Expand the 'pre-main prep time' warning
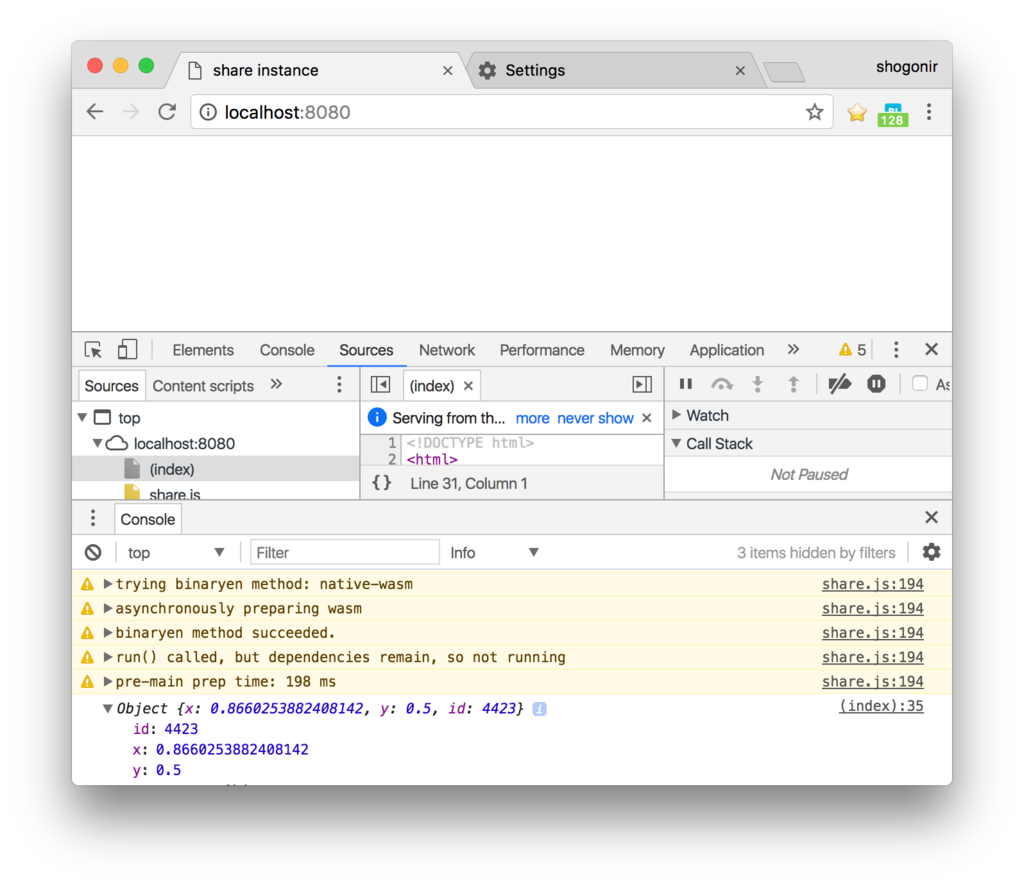Image resolution: width=1024 pixels, height=888 pixels. (x=108, y=682)
